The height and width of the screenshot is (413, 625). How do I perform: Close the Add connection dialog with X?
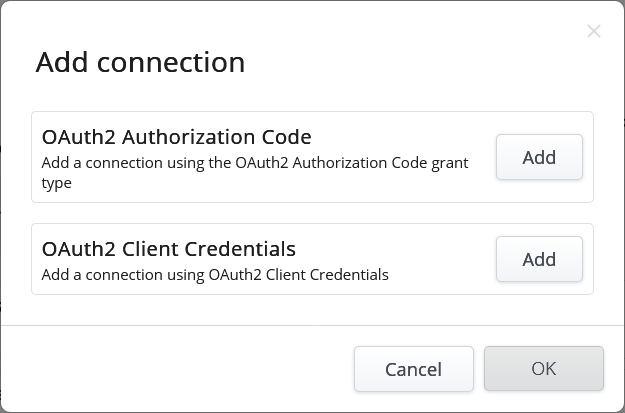(x=594, y=31)
